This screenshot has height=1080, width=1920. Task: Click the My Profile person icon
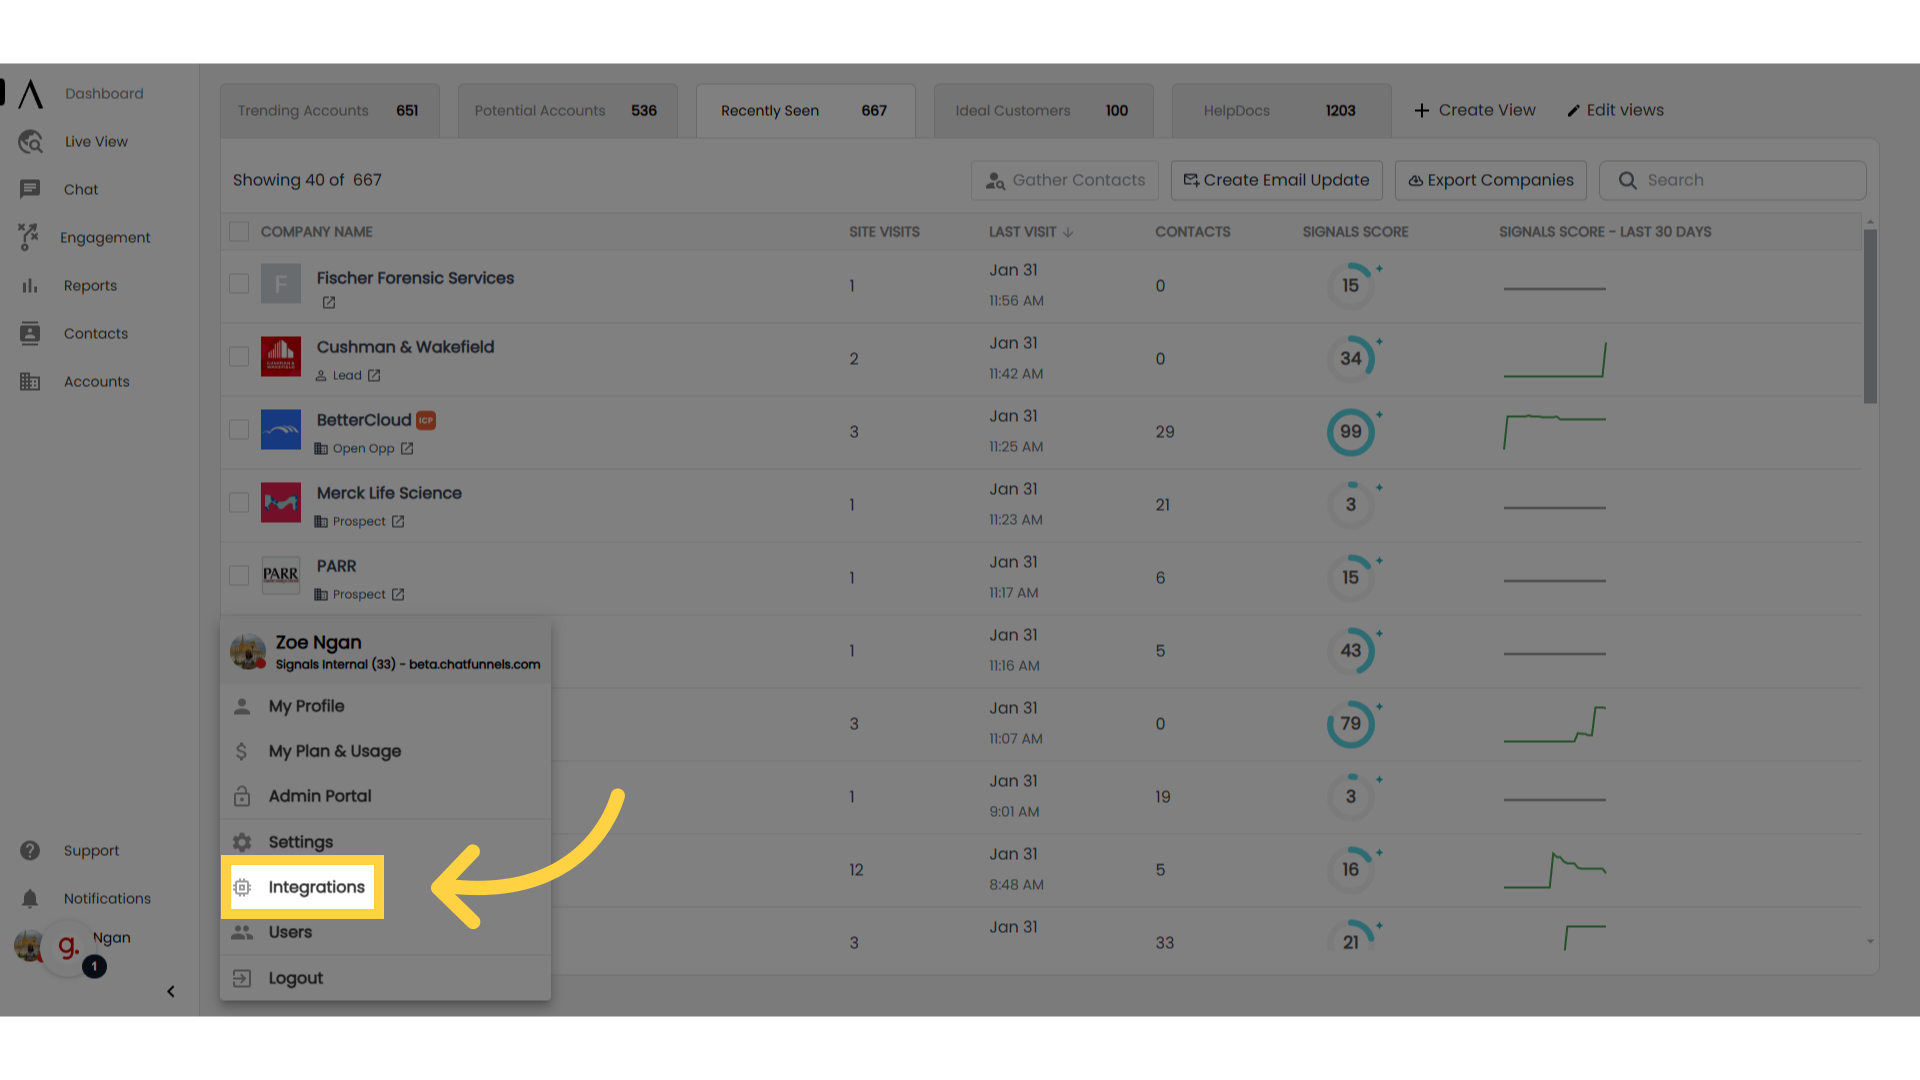[x=242, y=706]
